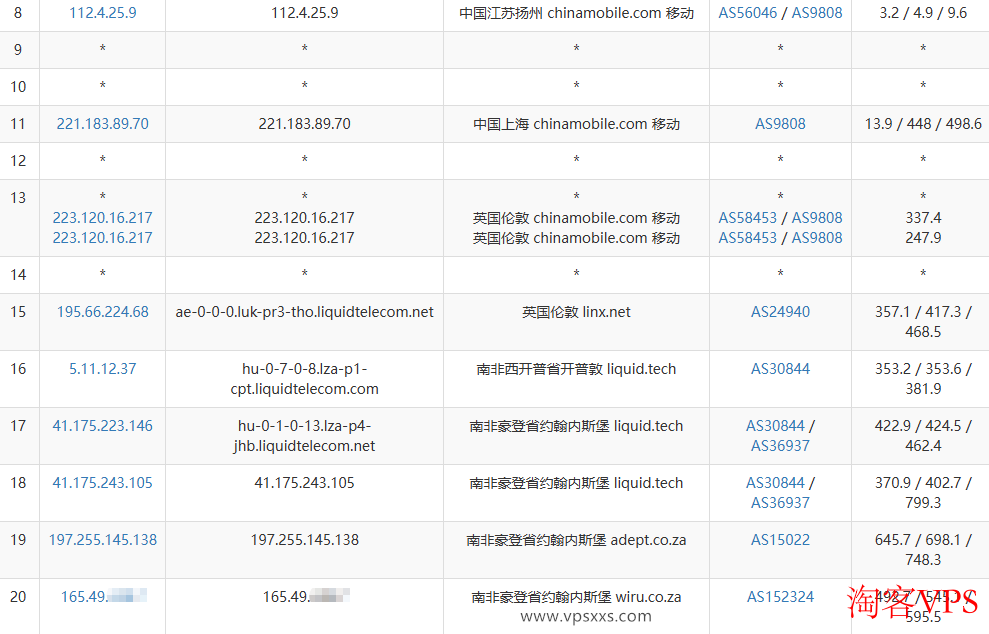Image resolution: width=989 pixels, height=634 pixels.
Task: Select latency 357.1 / 417.3 / 468.5
Action: (923, 322)
